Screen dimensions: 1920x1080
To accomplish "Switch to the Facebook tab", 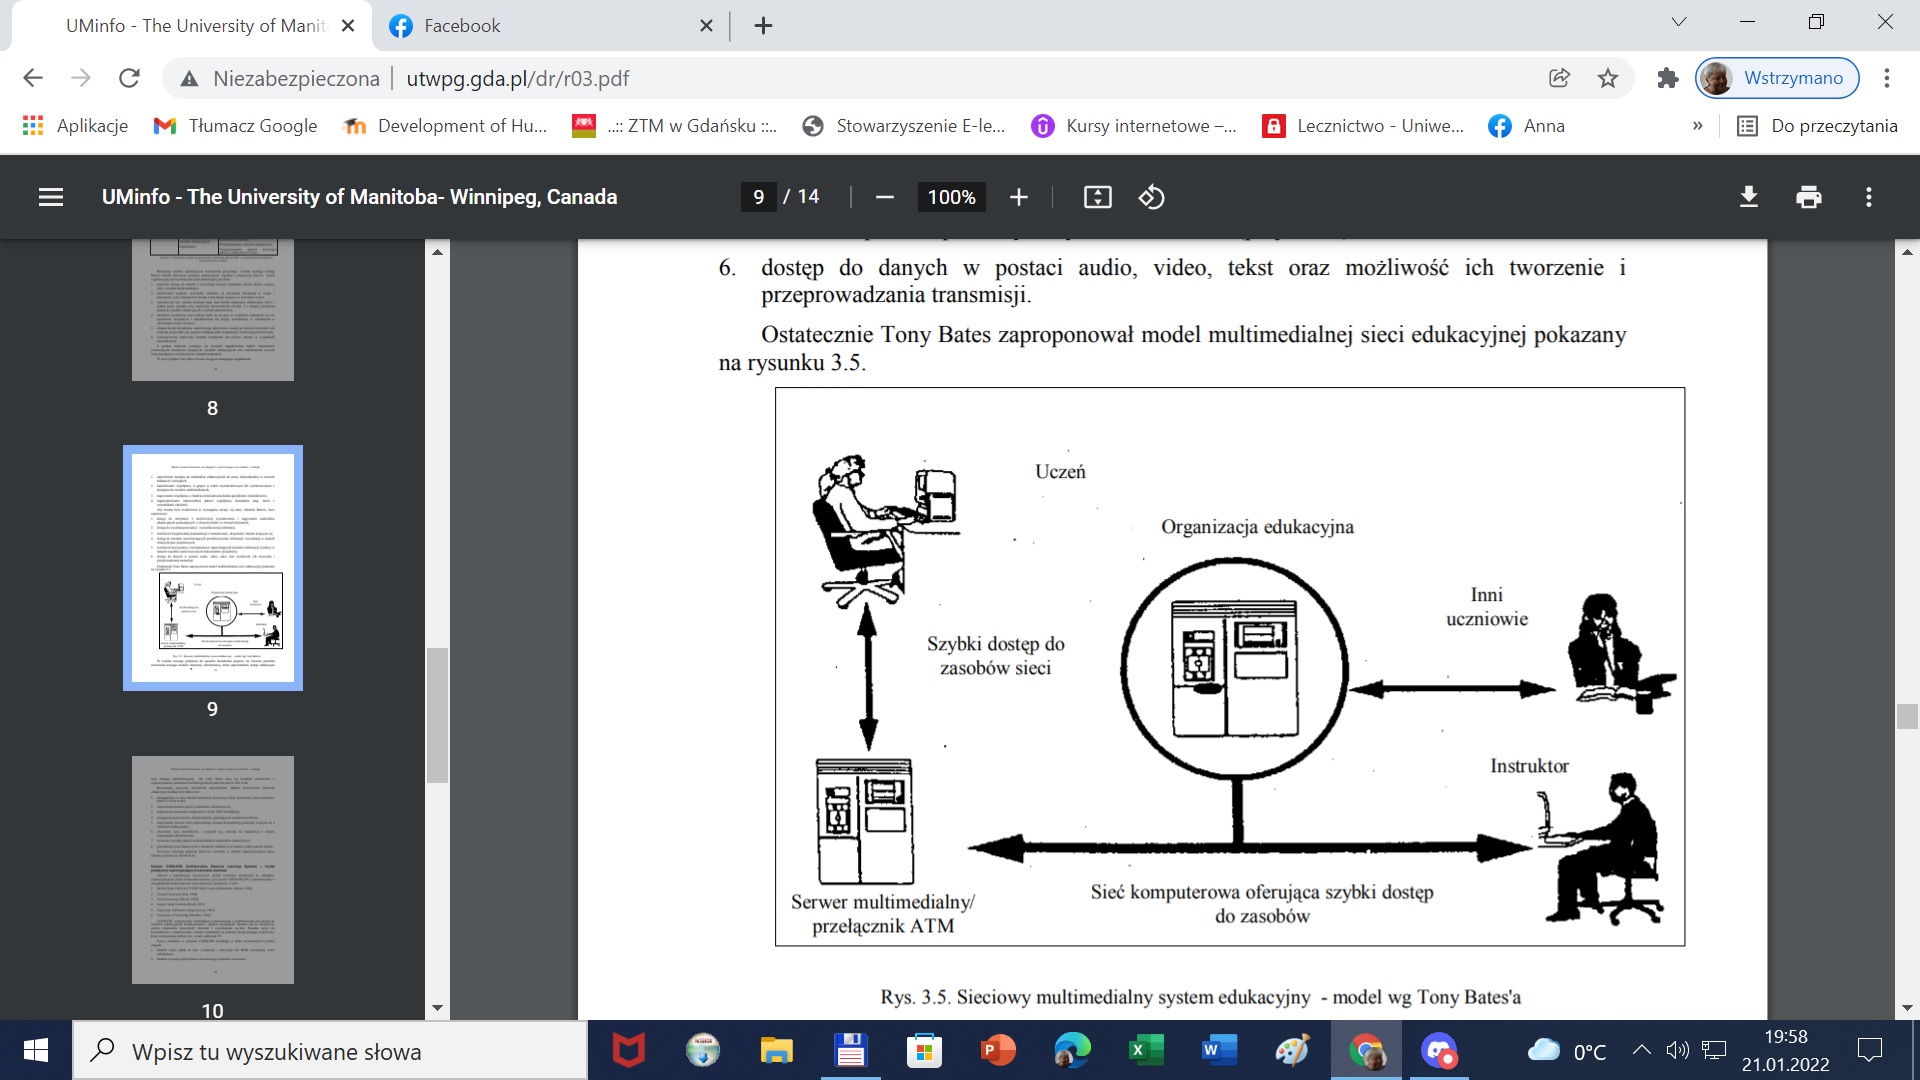I will pos(550,26).
